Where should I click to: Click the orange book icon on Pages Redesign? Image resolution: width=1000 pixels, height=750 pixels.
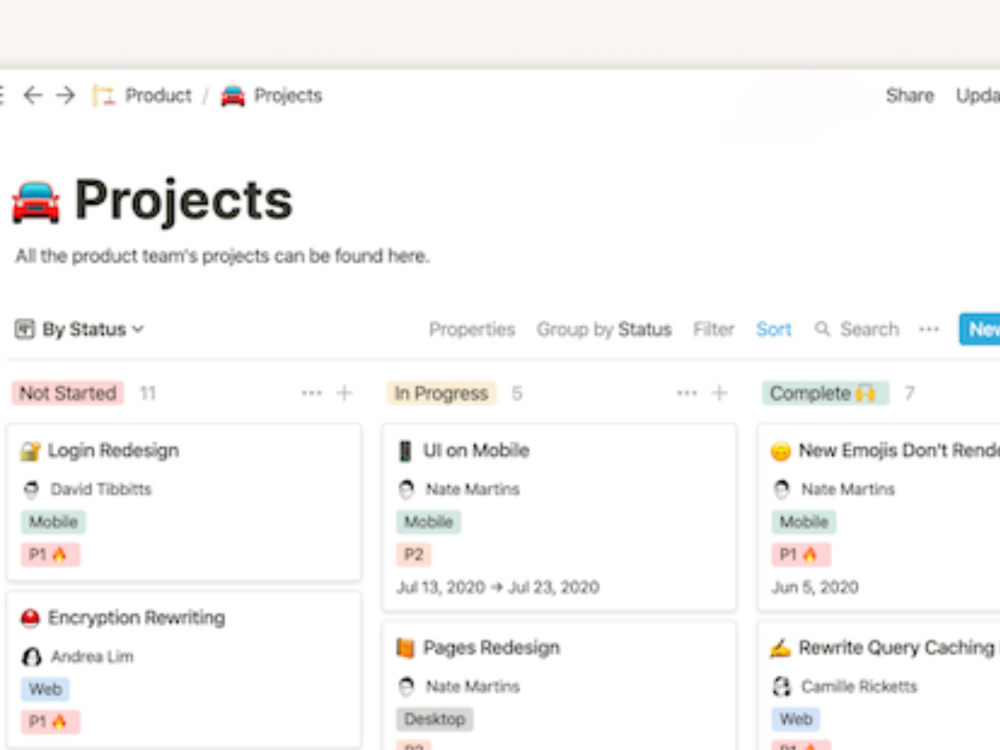pos(405,647)
